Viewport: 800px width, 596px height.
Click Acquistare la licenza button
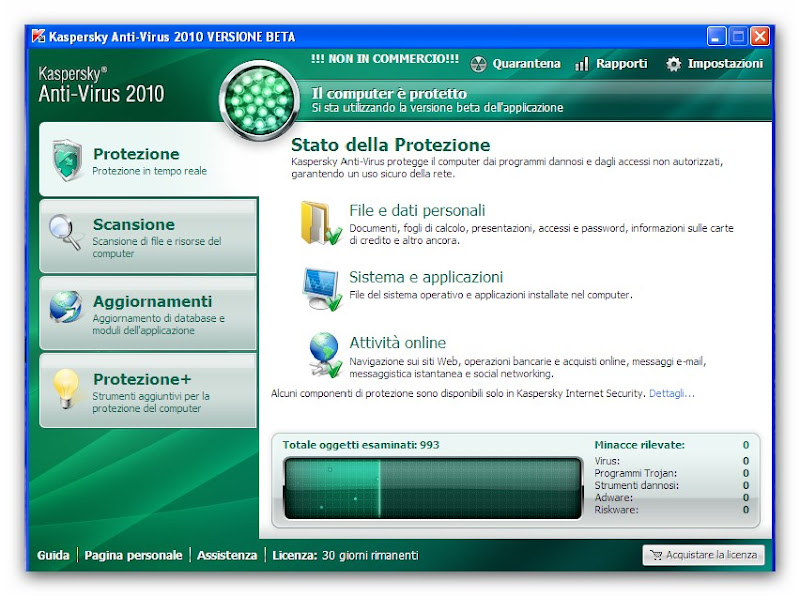click(x=704, y=555)
